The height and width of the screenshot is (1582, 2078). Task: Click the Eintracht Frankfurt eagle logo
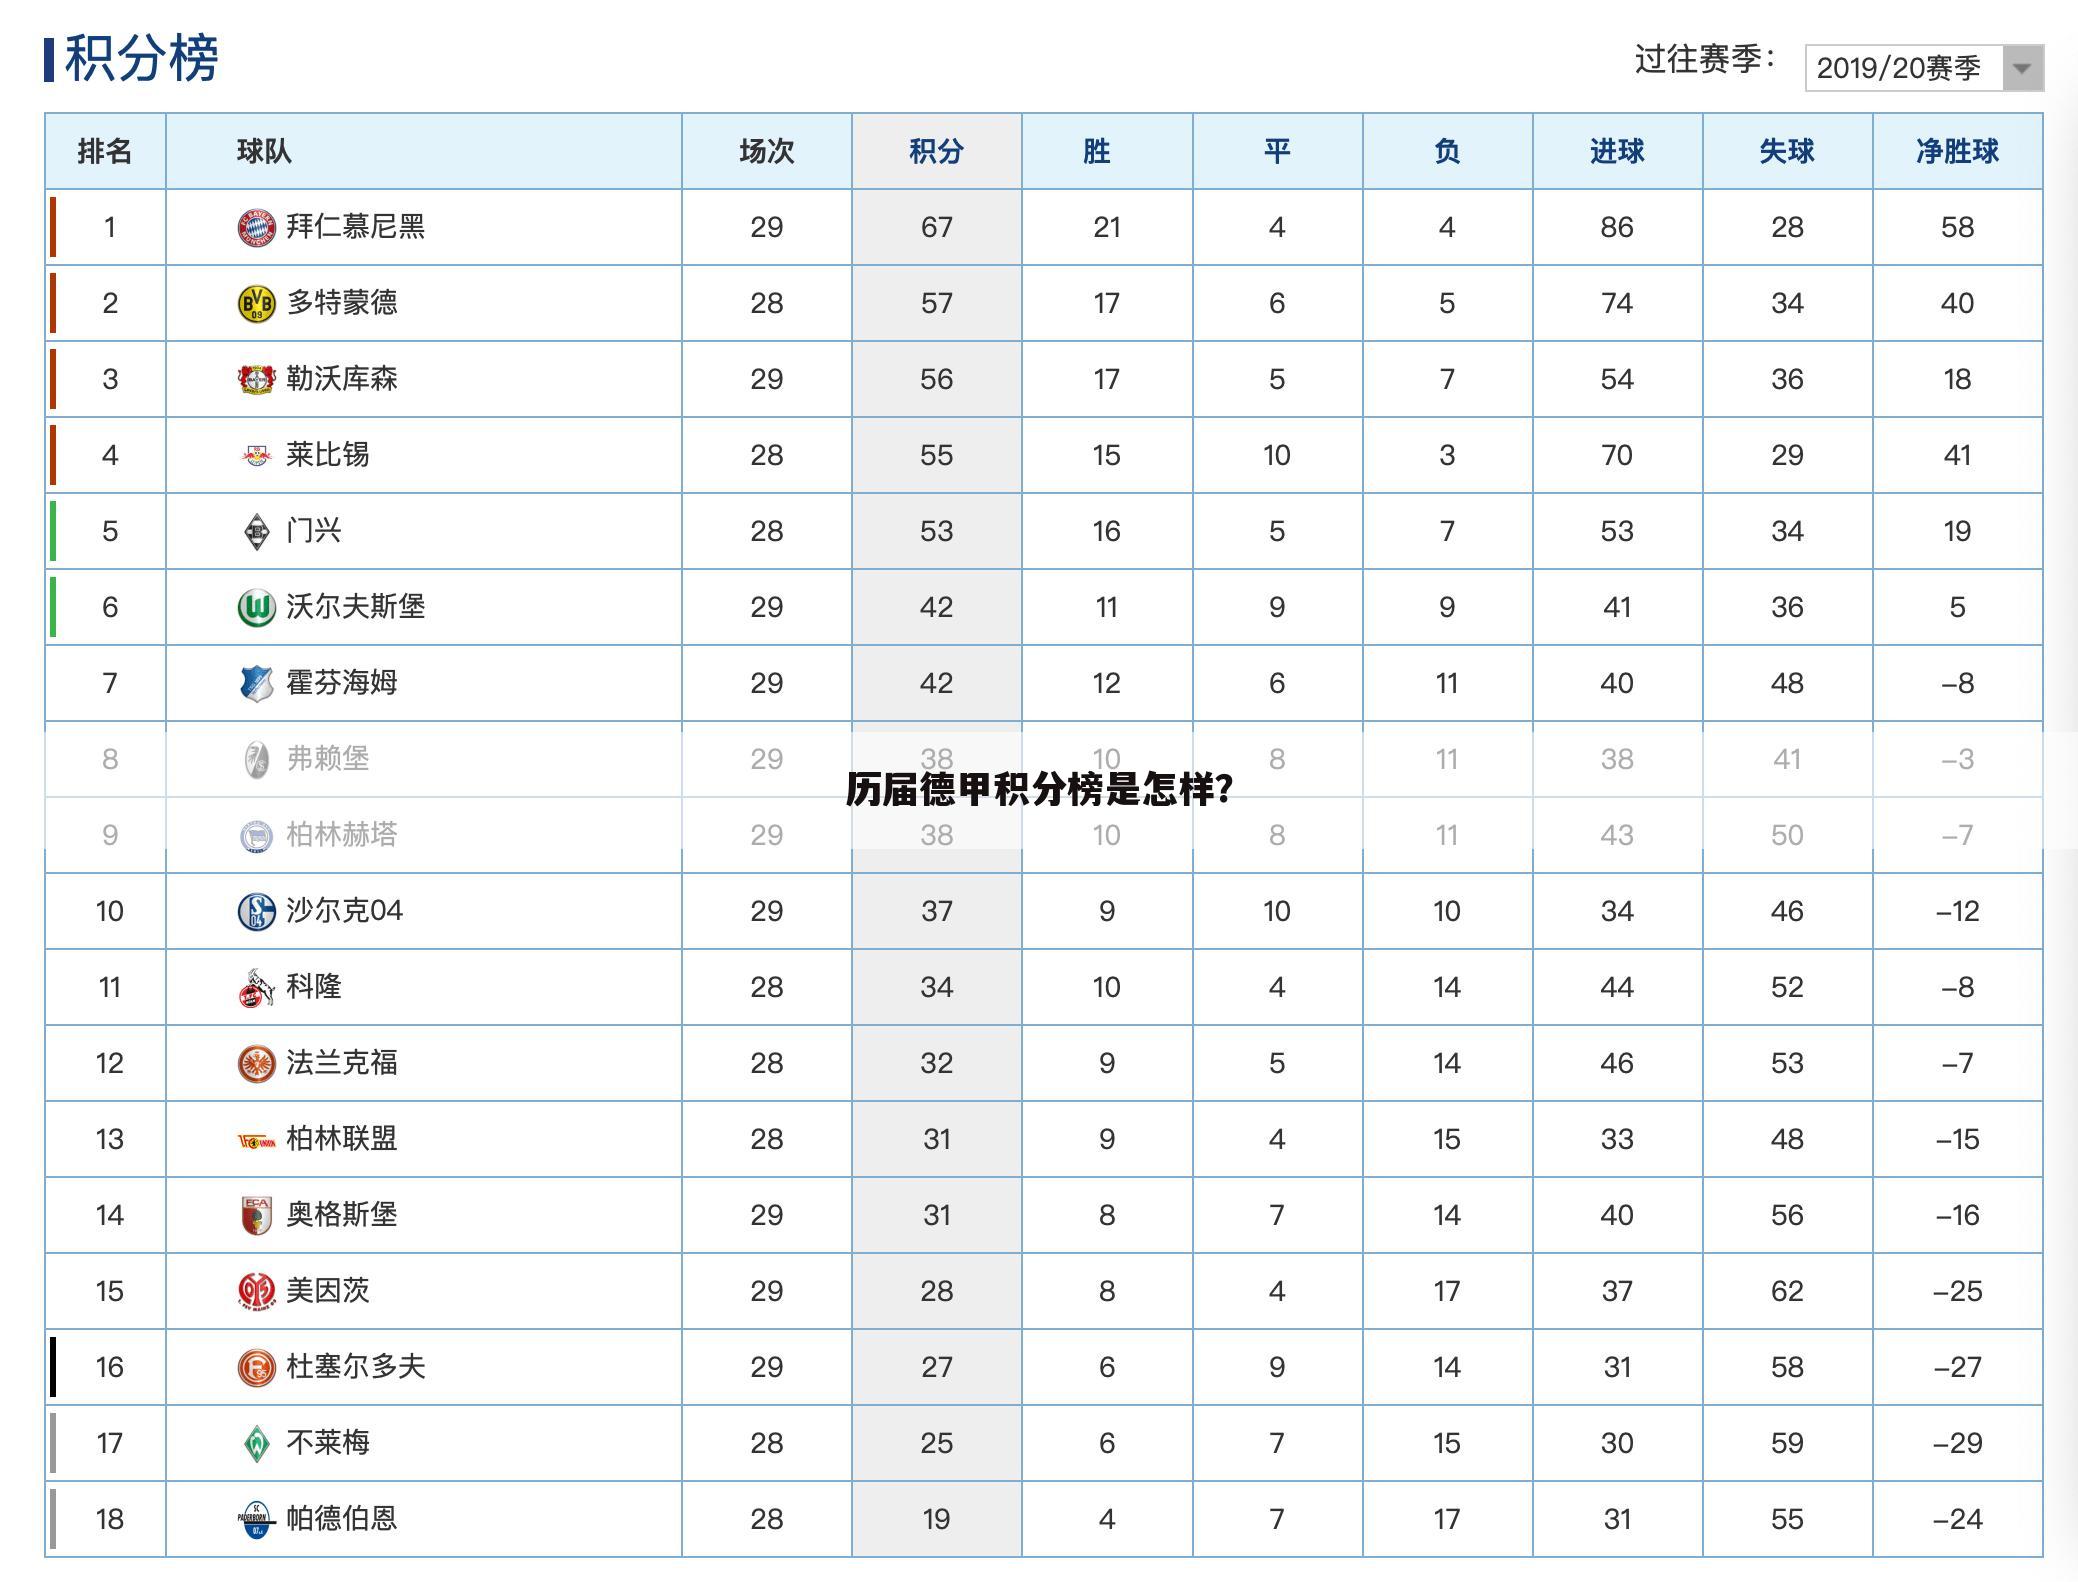pos(256,1064)
